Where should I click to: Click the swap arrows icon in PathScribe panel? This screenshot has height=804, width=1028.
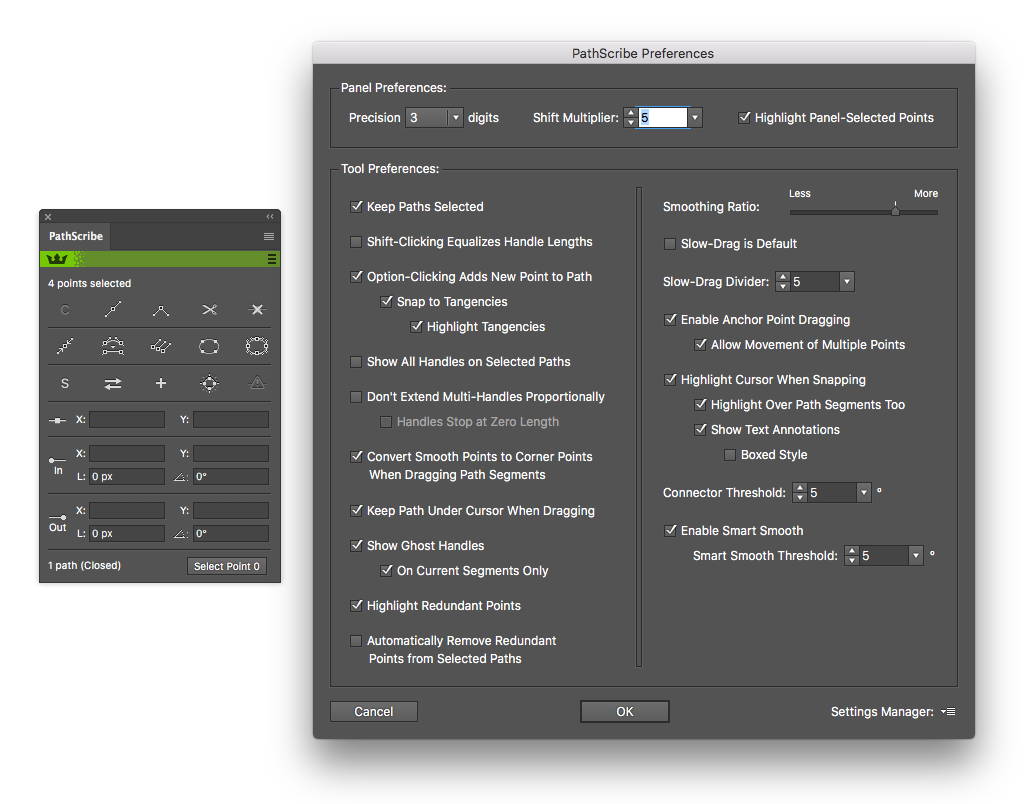[x=113, y=384]
